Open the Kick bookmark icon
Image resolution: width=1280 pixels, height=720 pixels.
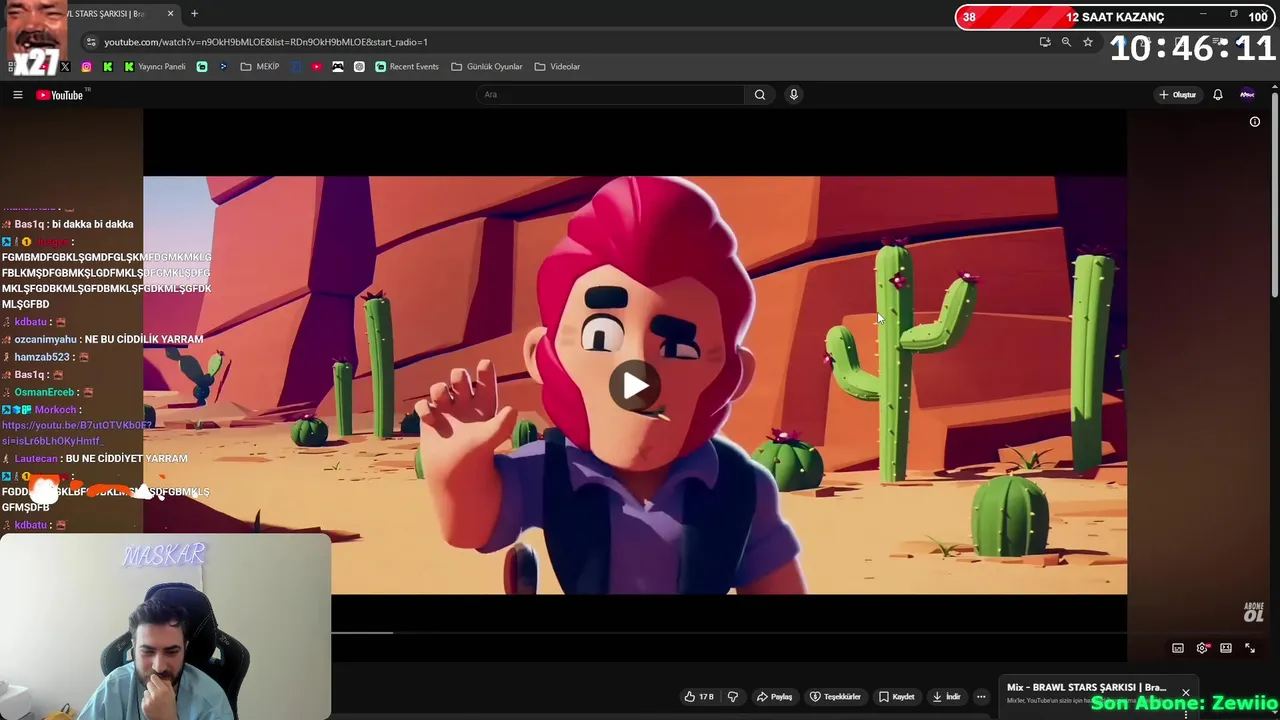pos(108,67)
